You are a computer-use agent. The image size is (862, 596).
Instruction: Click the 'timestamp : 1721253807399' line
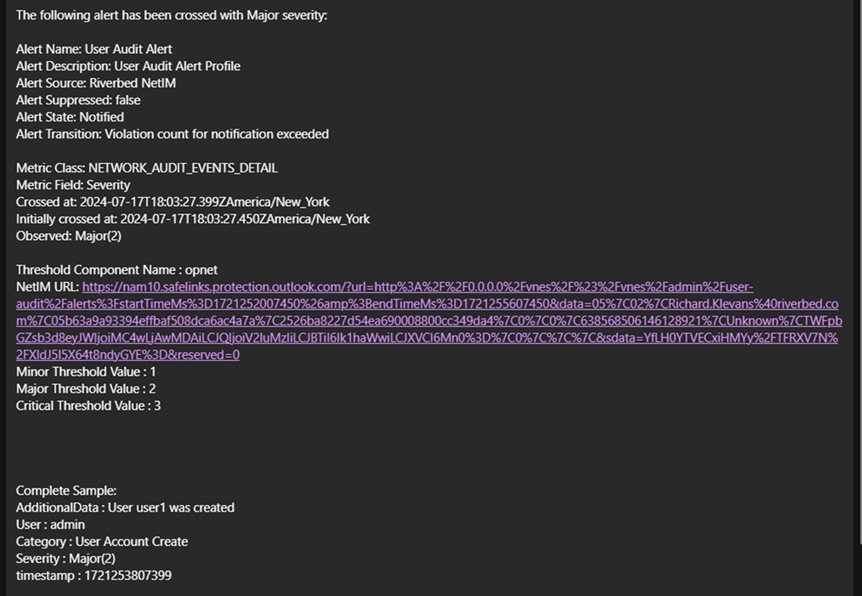tap(93, 576)
